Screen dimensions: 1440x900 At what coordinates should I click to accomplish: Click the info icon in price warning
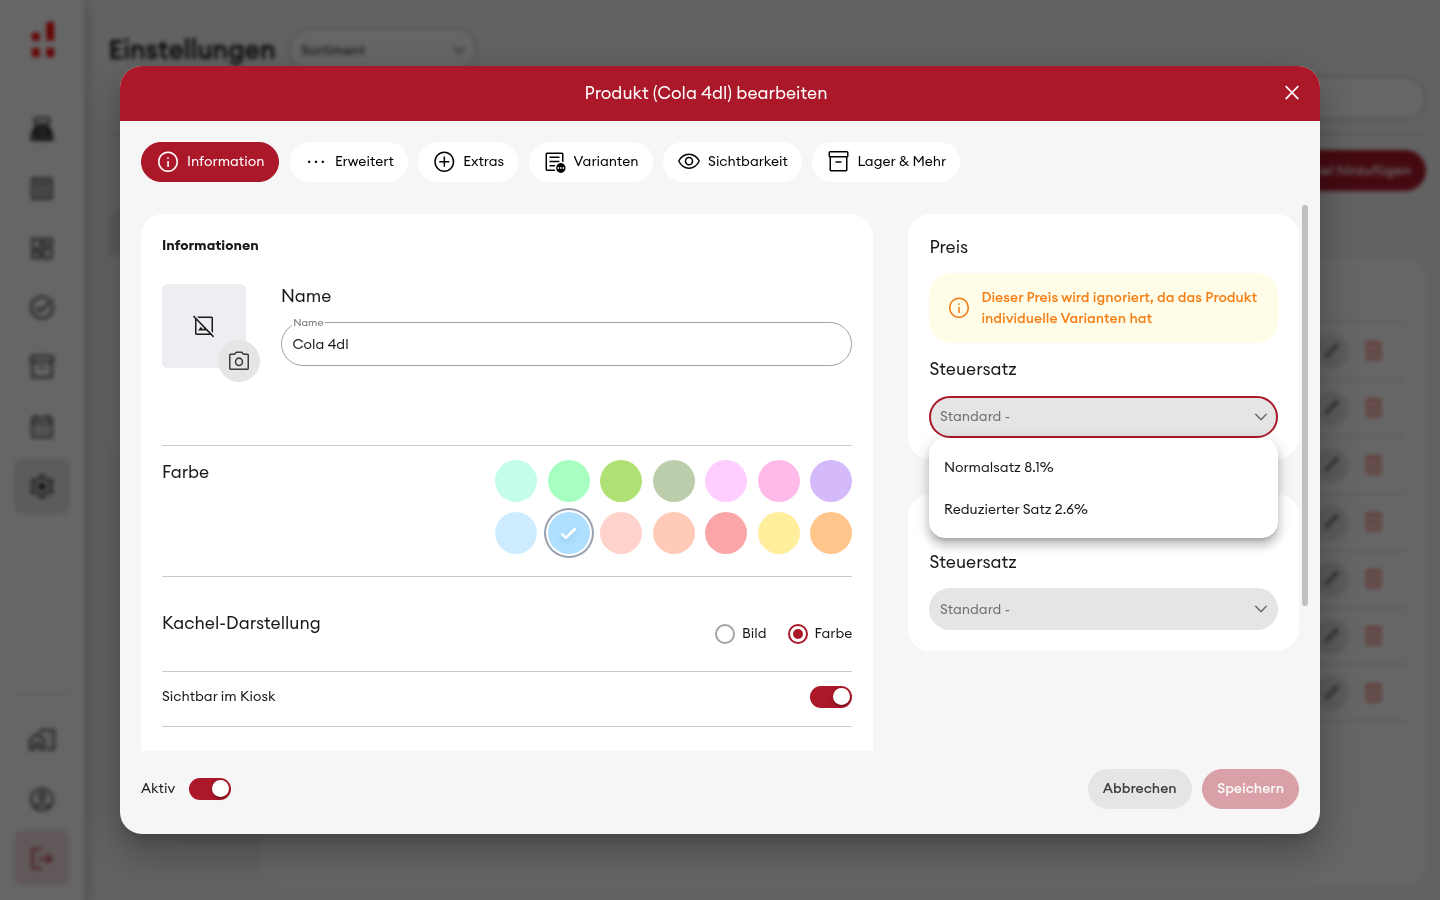point(958,308)
